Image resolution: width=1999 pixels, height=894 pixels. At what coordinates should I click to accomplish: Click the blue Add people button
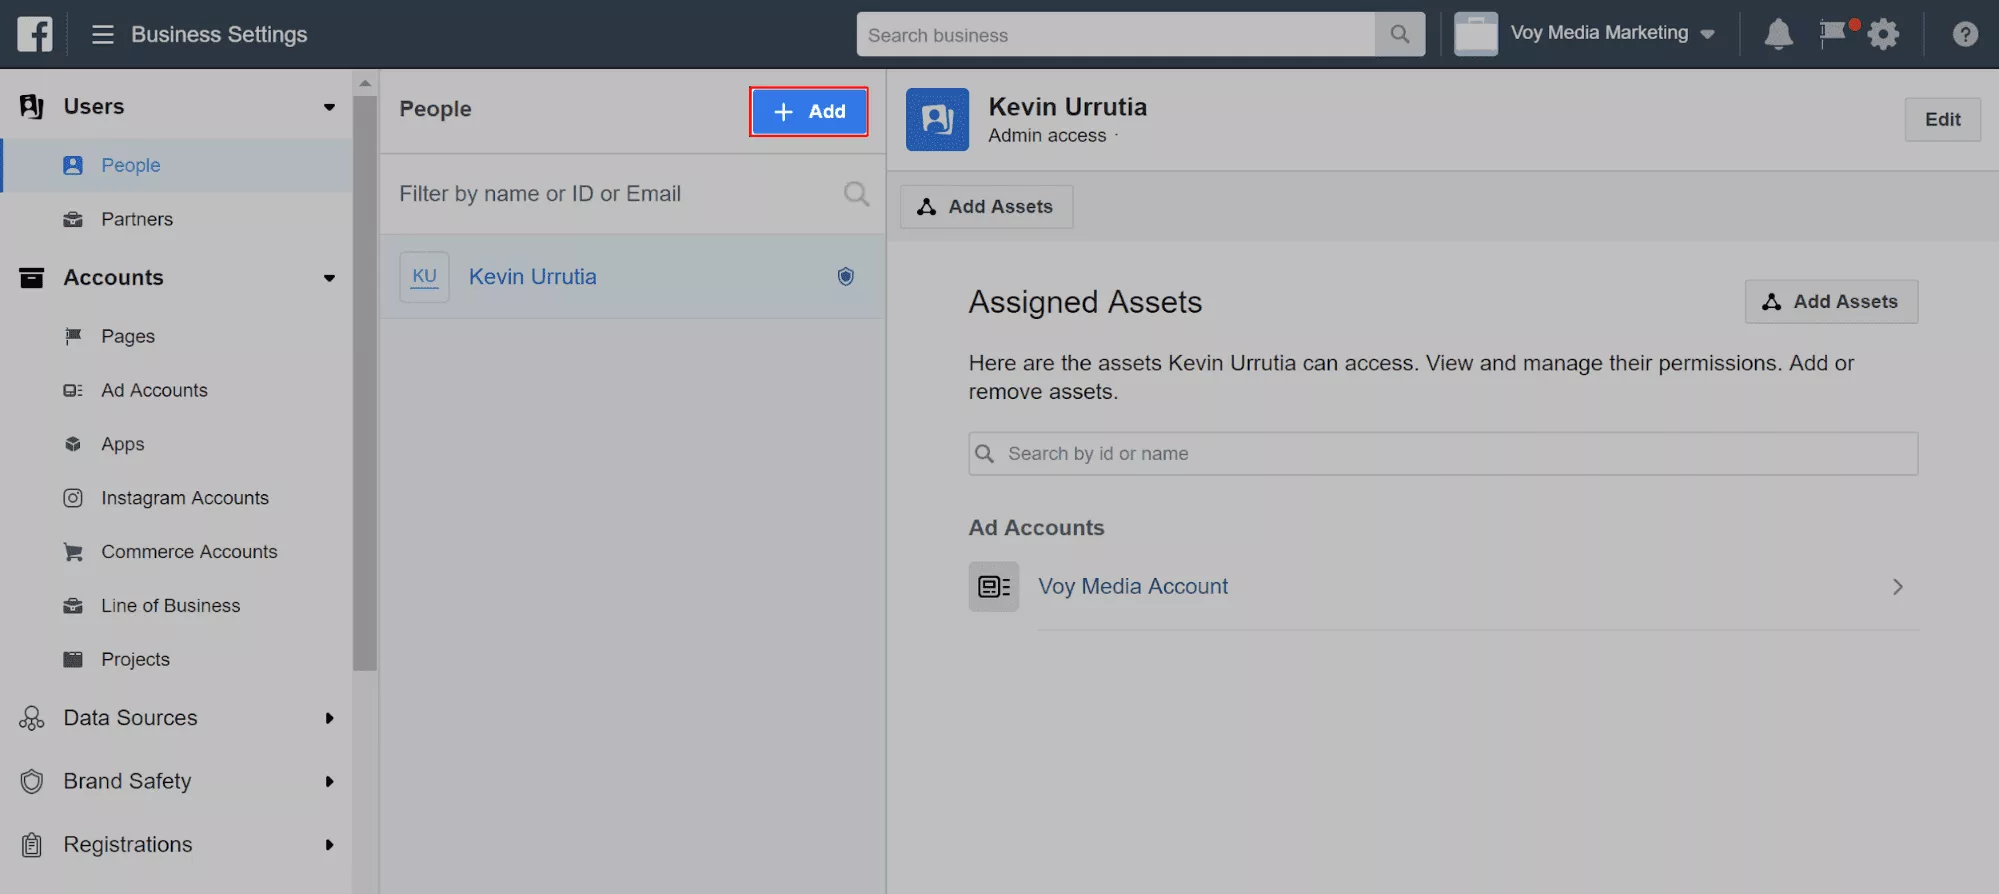pos(808,111)
